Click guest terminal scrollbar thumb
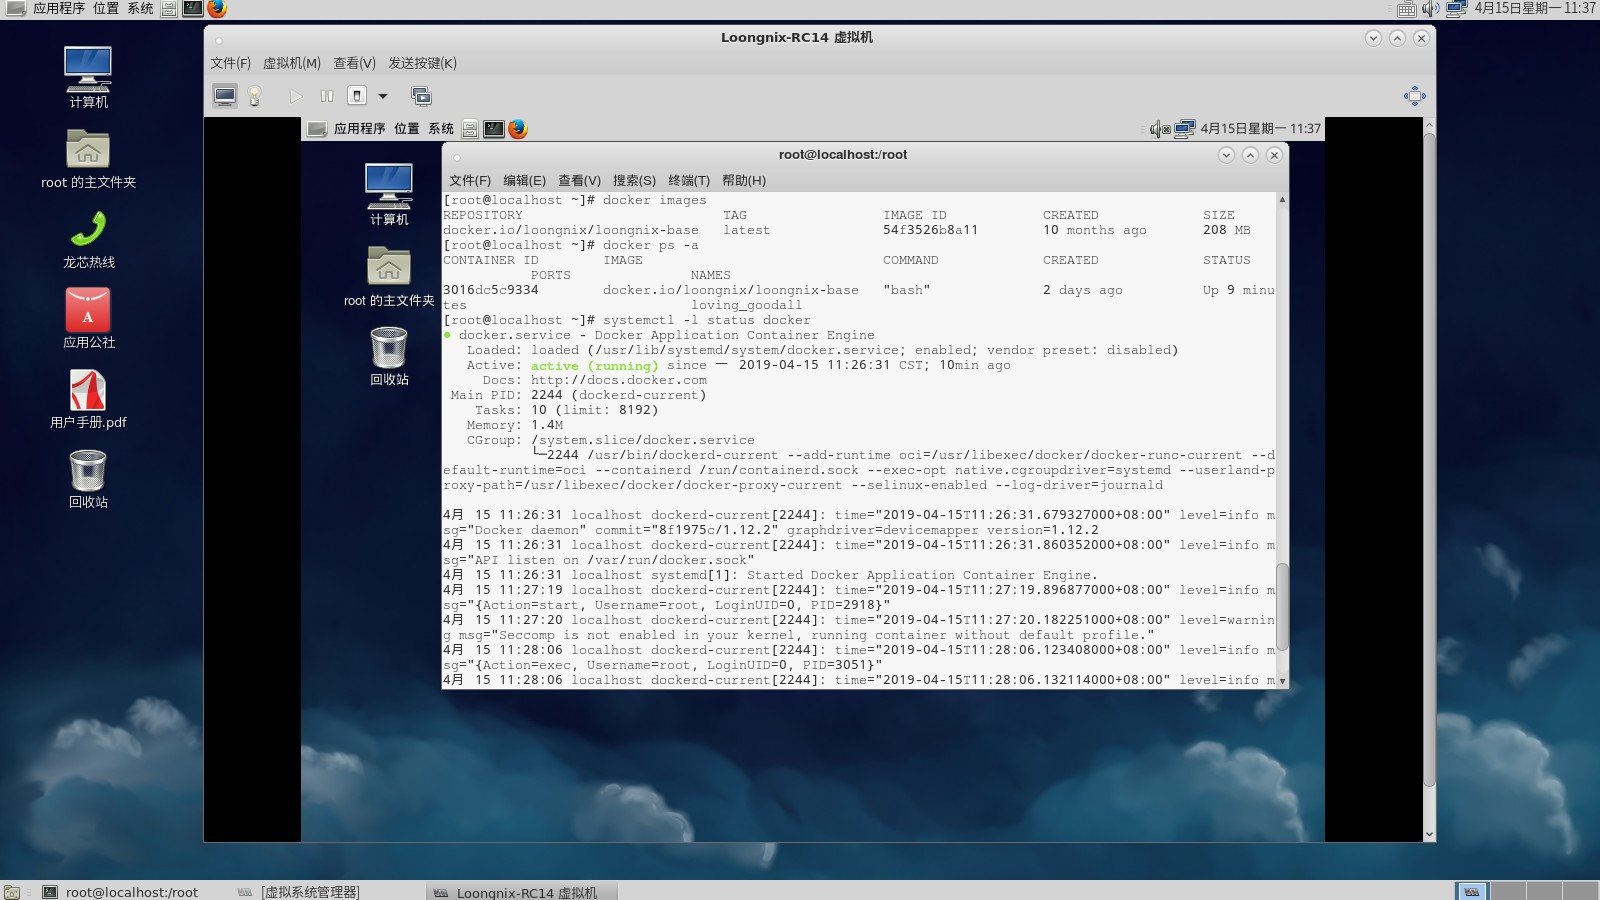 [1282, 607]
